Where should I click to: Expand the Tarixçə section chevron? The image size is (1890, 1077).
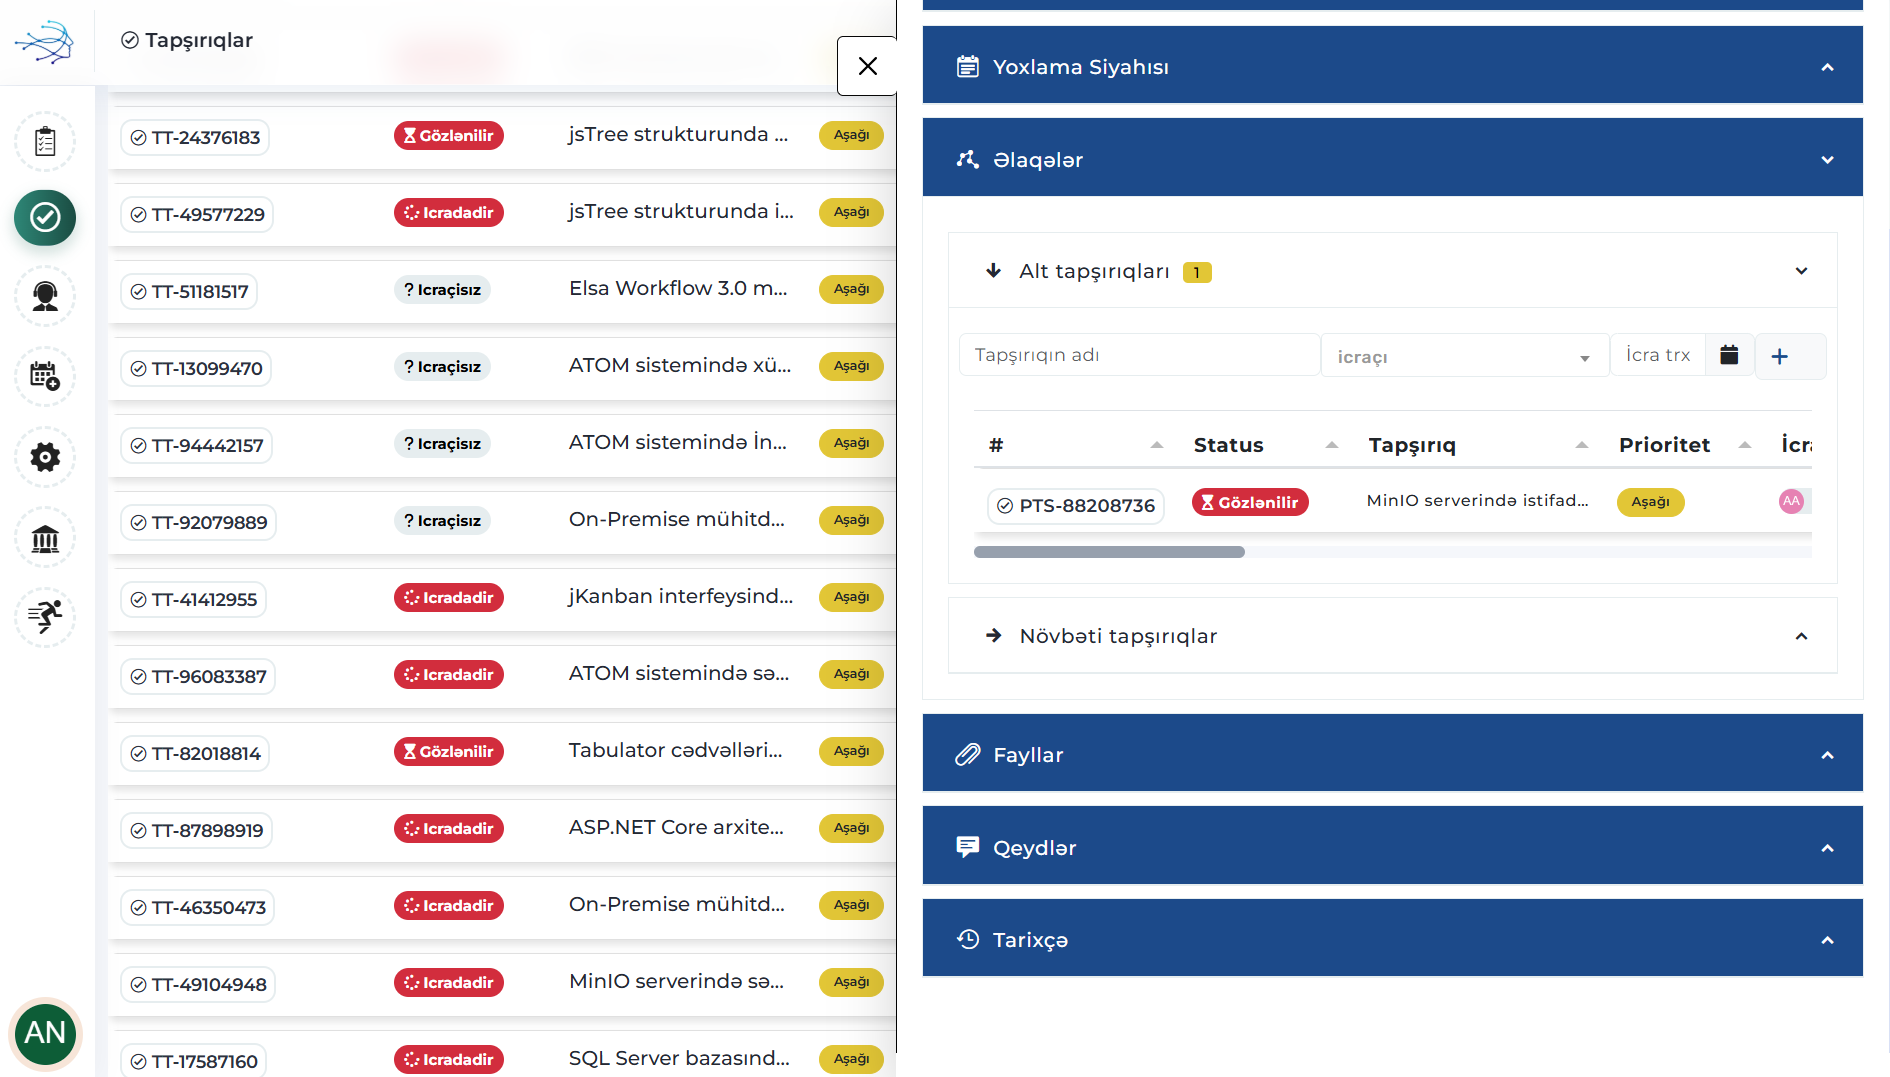tap(1827, 940)
